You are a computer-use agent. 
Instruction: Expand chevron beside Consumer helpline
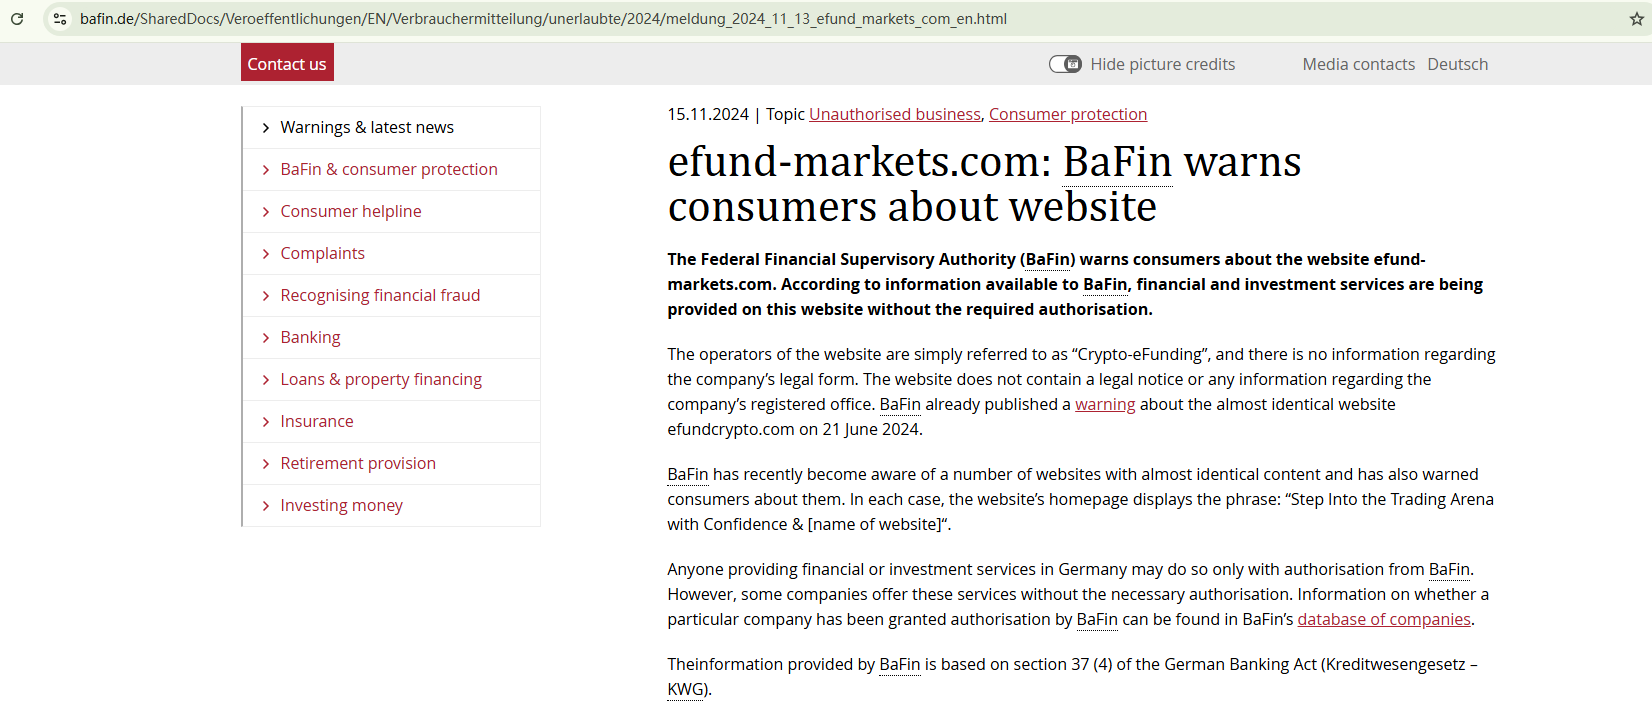point(265,212)
